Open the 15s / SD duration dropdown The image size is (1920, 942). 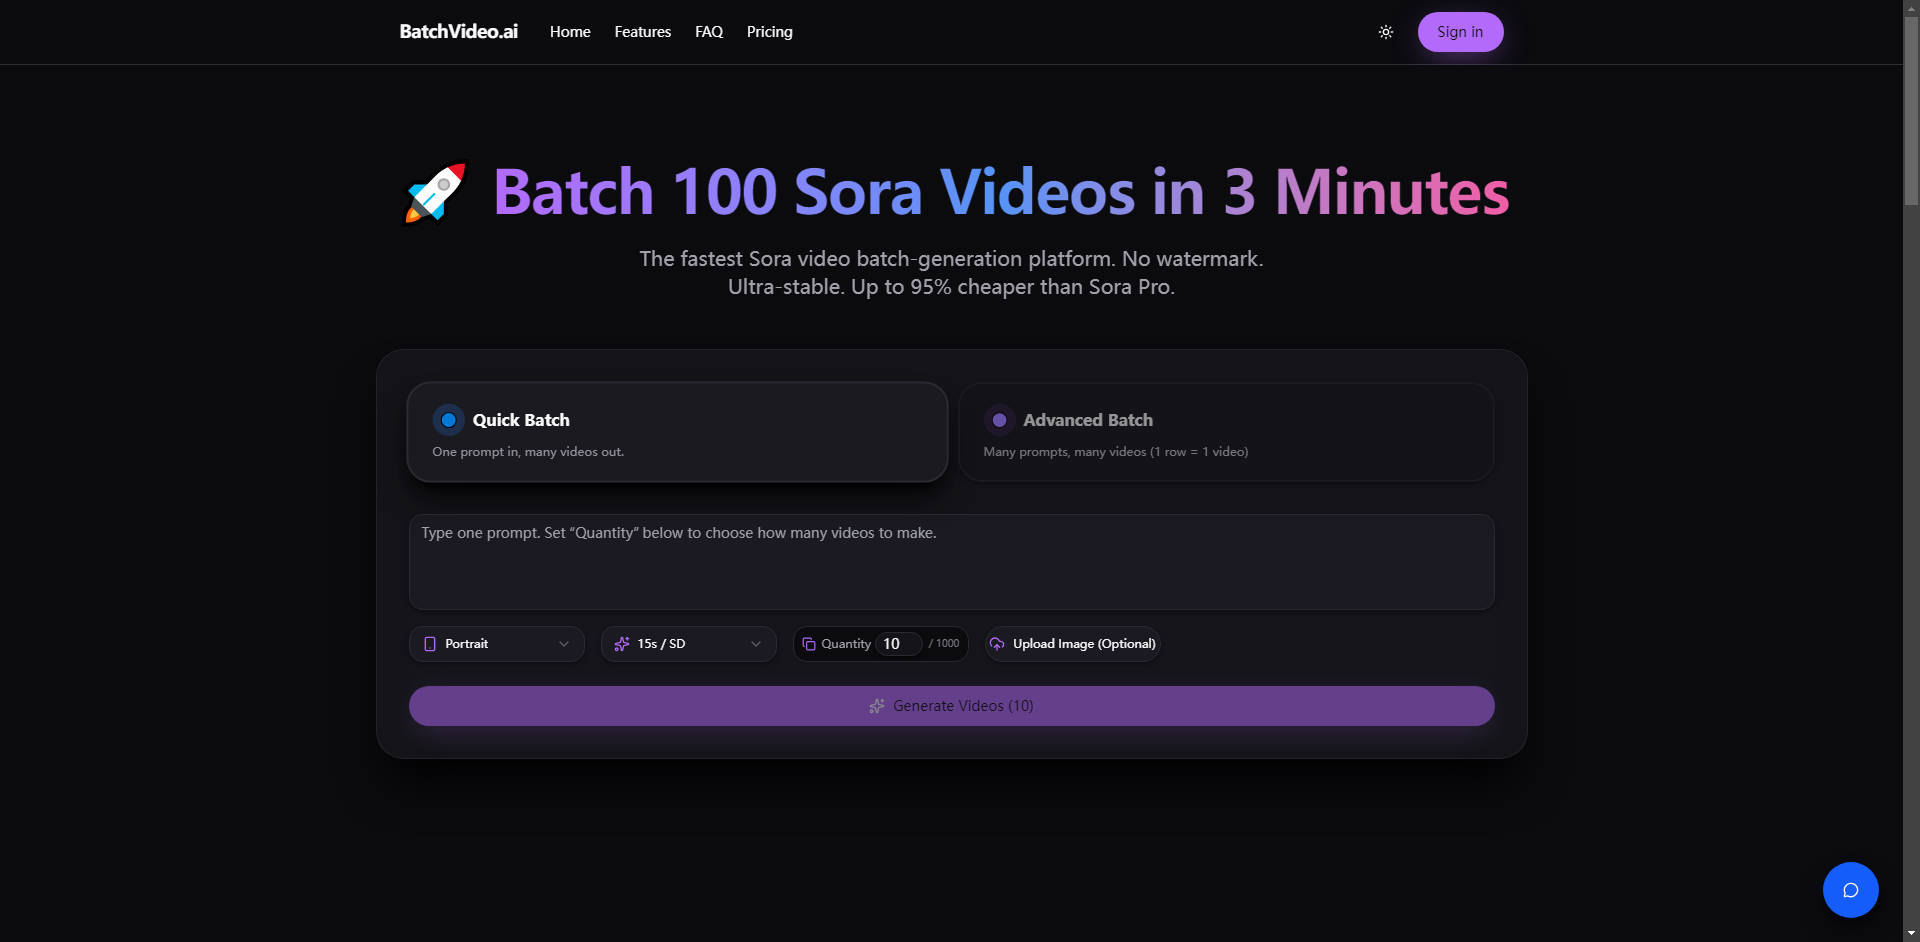pyautogui.click(x=688, y=644)
